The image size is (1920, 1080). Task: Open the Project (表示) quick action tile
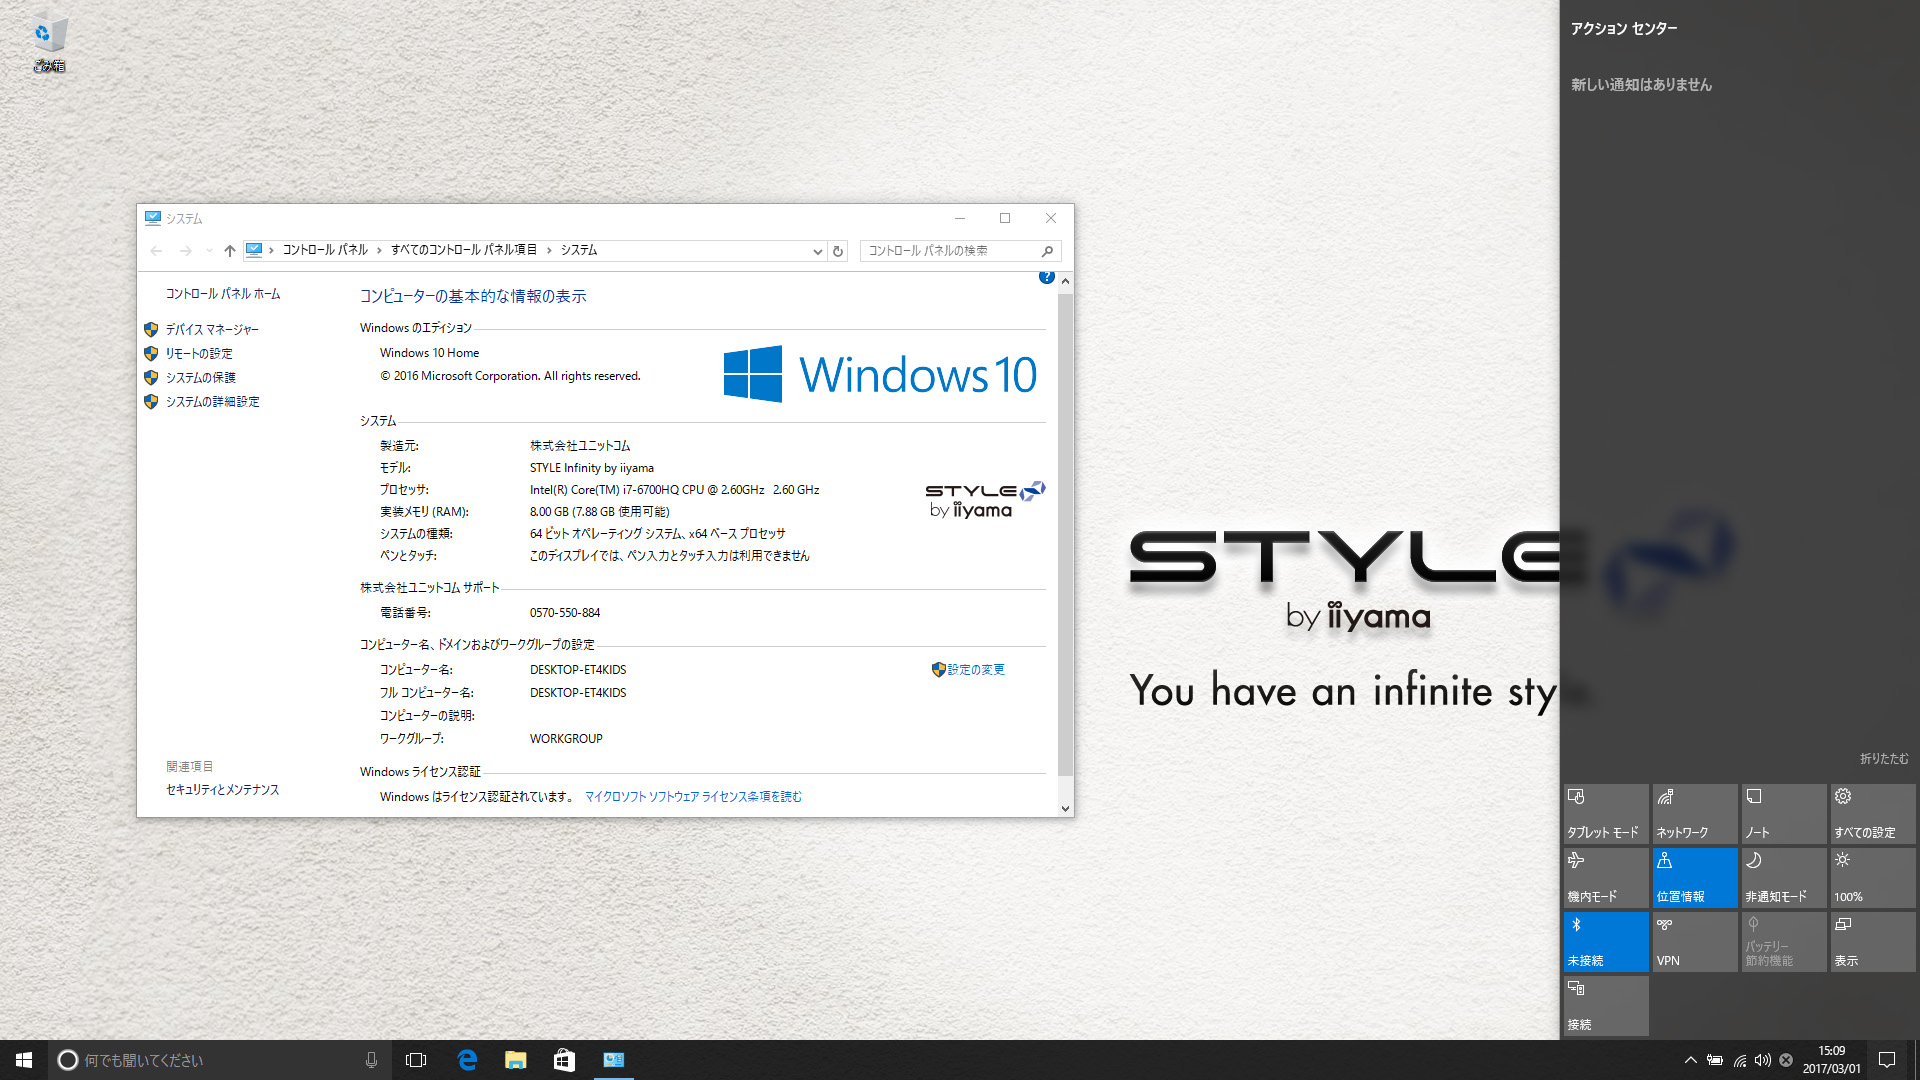[x=1872, y=941]
